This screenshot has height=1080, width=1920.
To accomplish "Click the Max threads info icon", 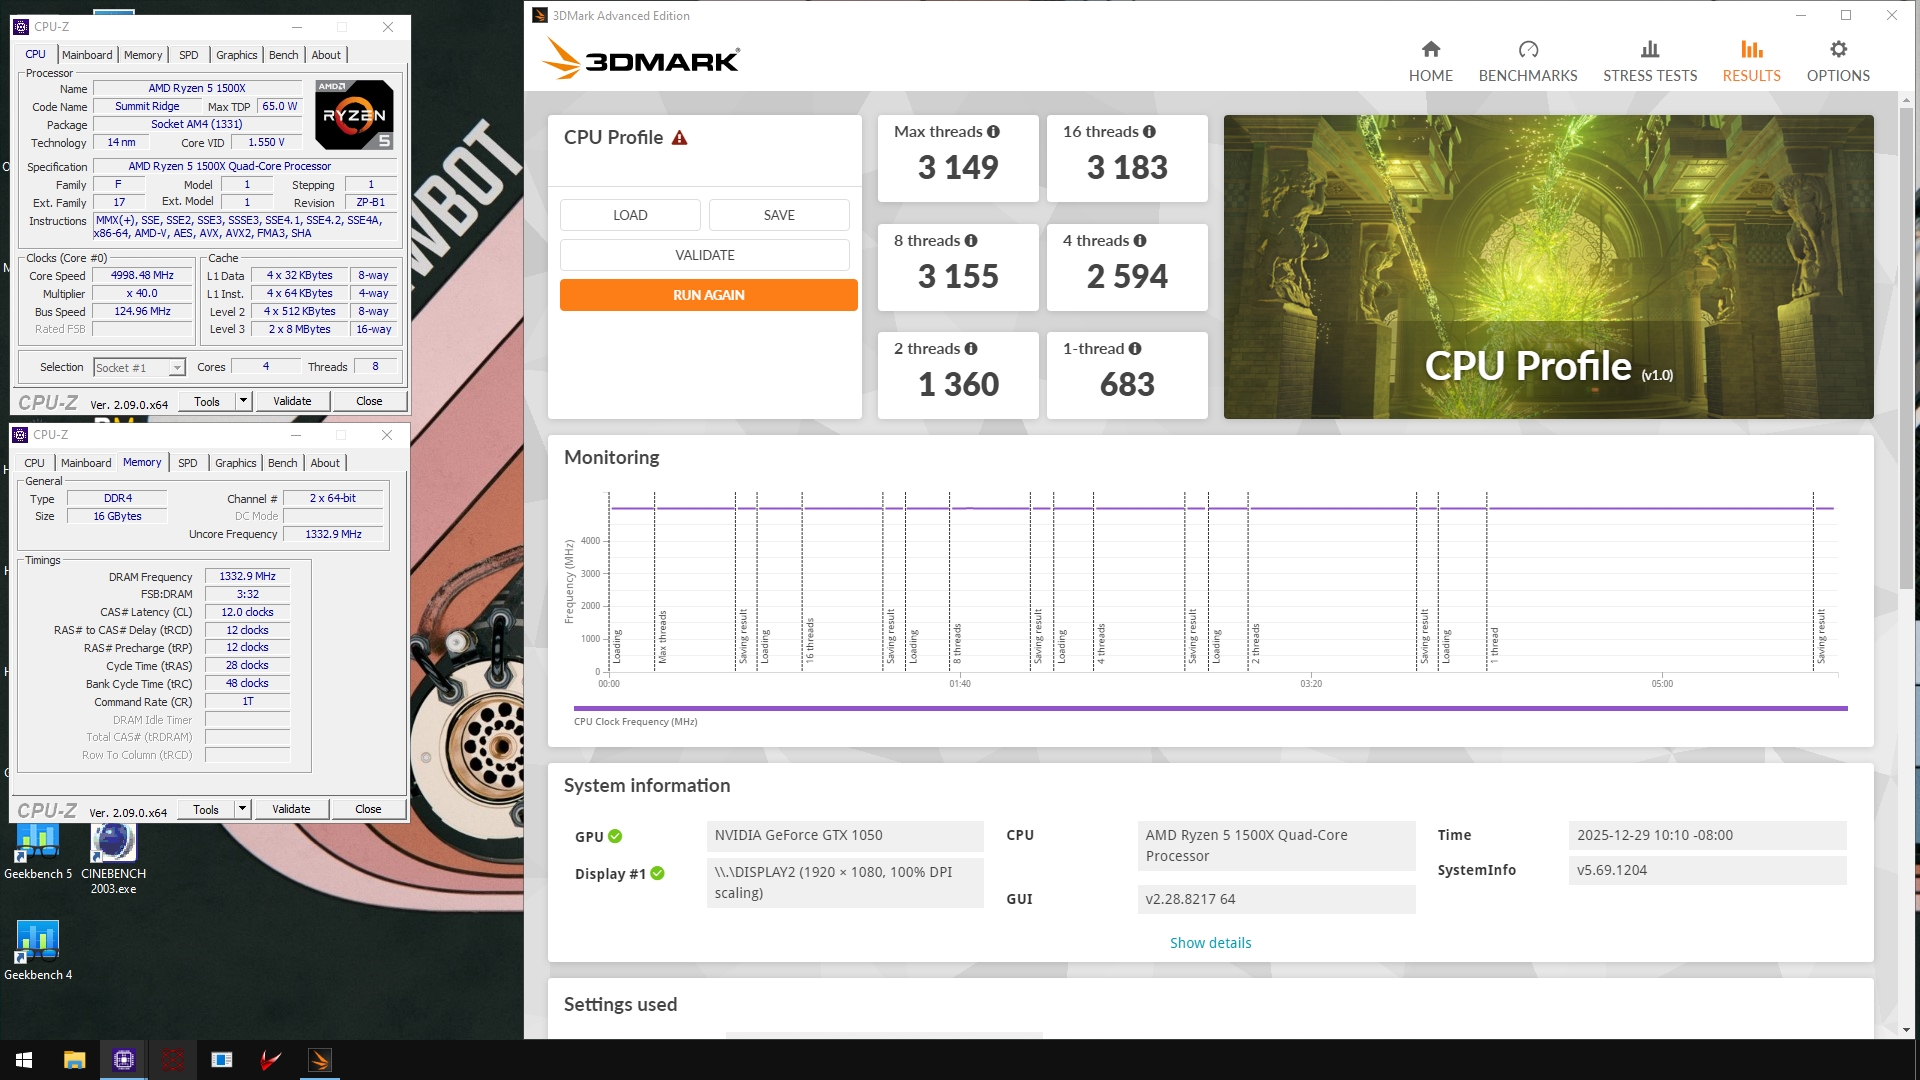I will 993,131.
